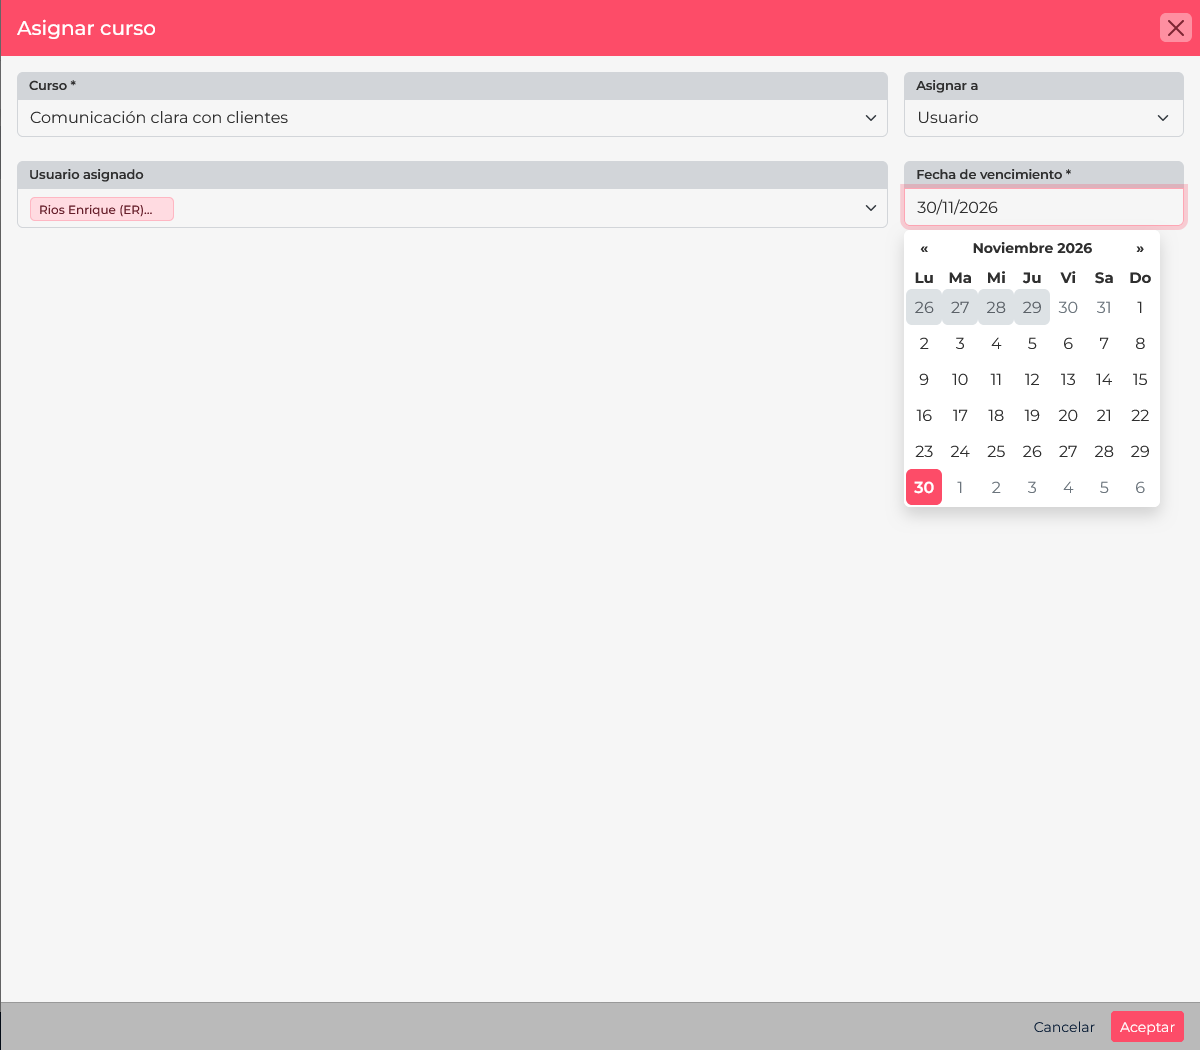Select December 1 in the last row
The width and height of the screenshot is (1200, 1050).
click(x=960, y=488)
